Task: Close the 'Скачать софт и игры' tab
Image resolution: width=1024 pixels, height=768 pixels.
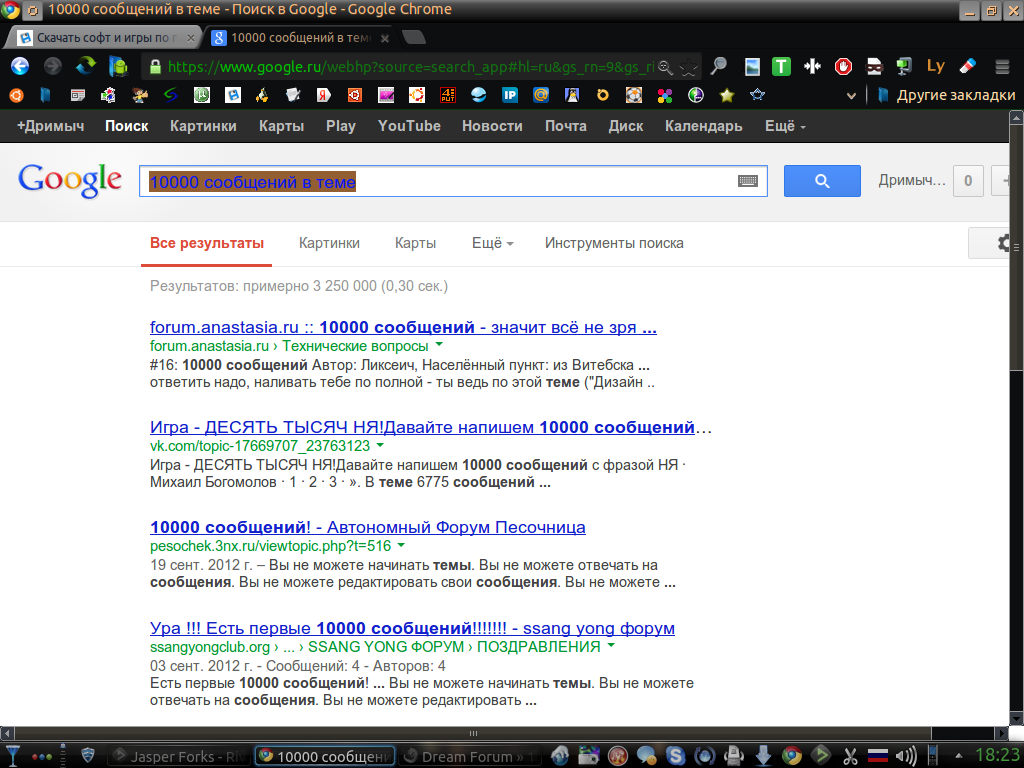Action: 191,38
